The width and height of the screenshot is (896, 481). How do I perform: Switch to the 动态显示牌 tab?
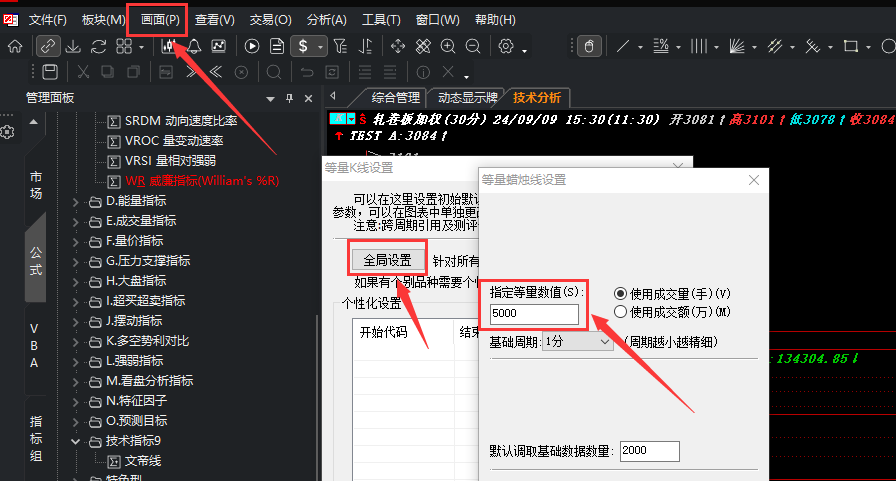click(x=467, y=98)
